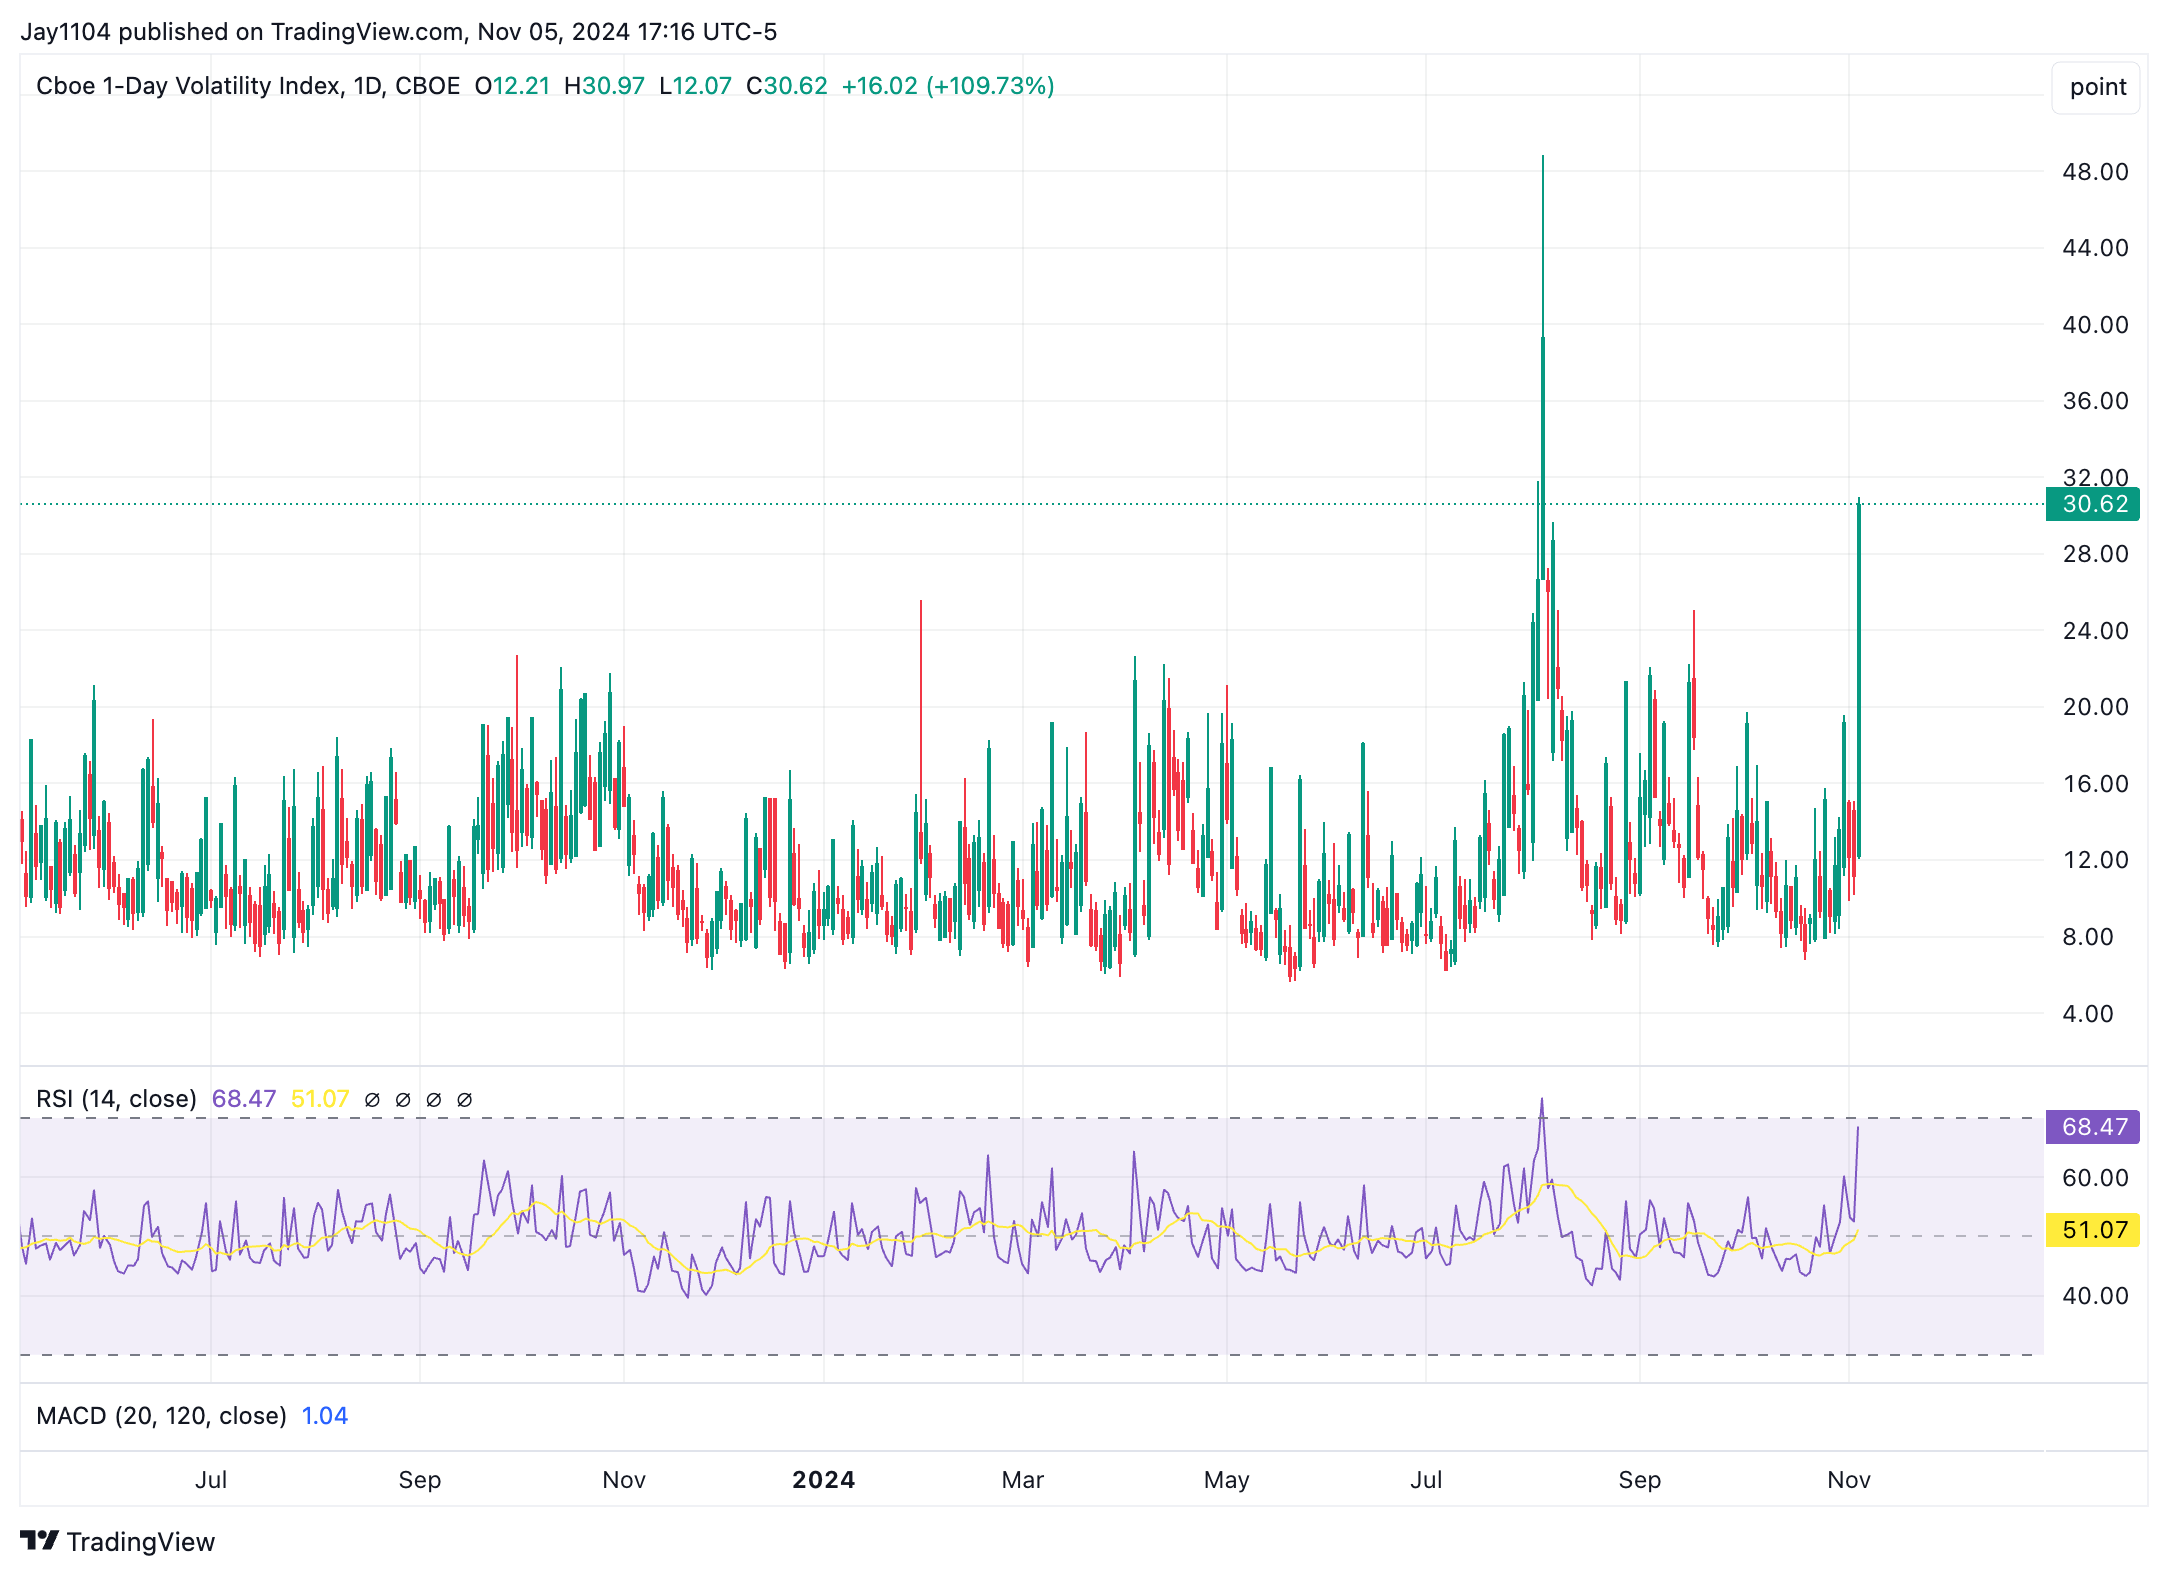Click the 'MACD (20, 120, close)' indicator label
Image resolution: width=2168 pixels, height=1576 pixels.
161,1416
